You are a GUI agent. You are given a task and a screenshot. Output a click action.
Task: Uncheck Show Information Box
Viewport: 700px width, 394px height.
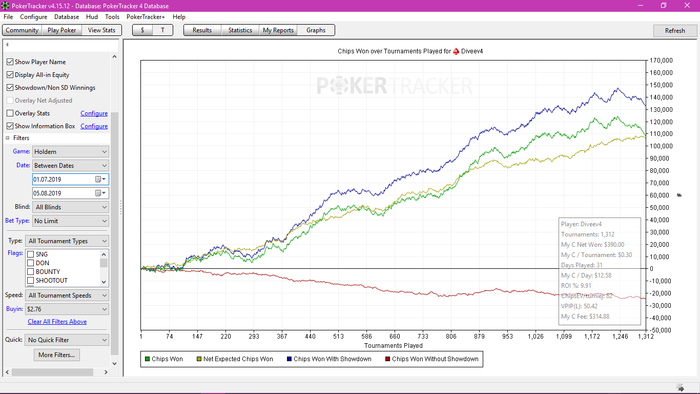10,126
